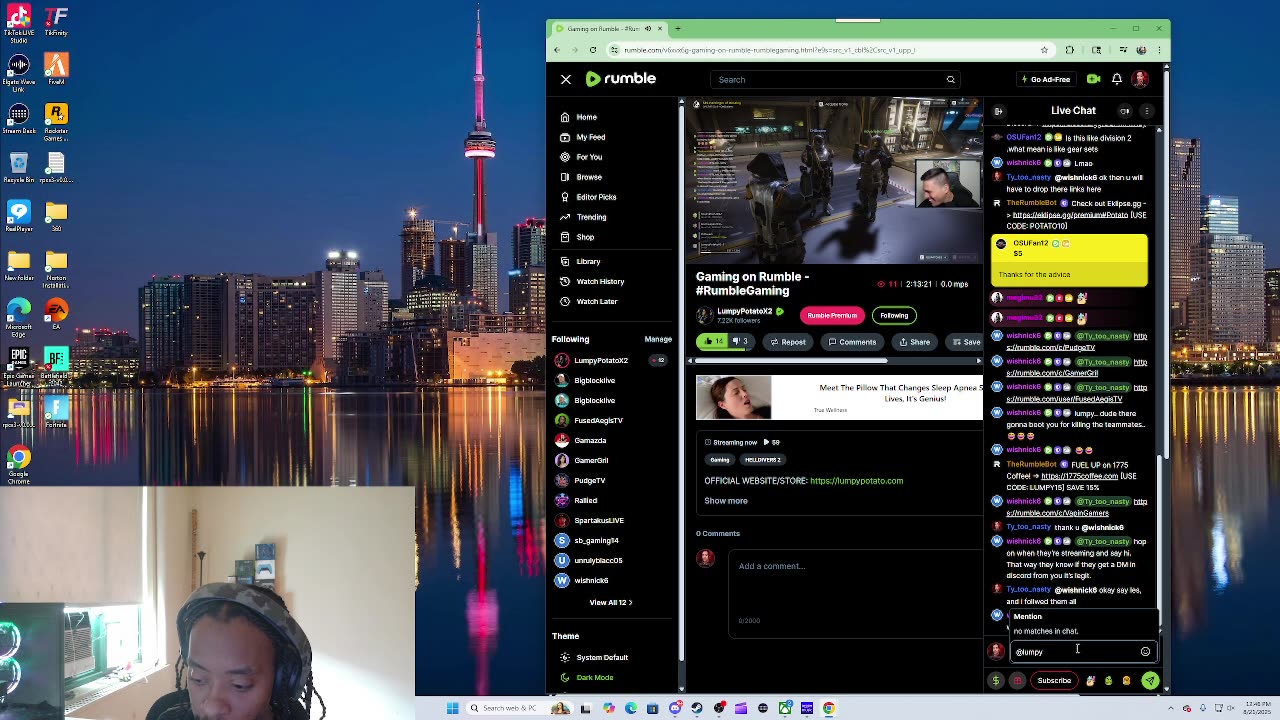Open the chat emoji picker
1280x720 pixels.
1146,652
